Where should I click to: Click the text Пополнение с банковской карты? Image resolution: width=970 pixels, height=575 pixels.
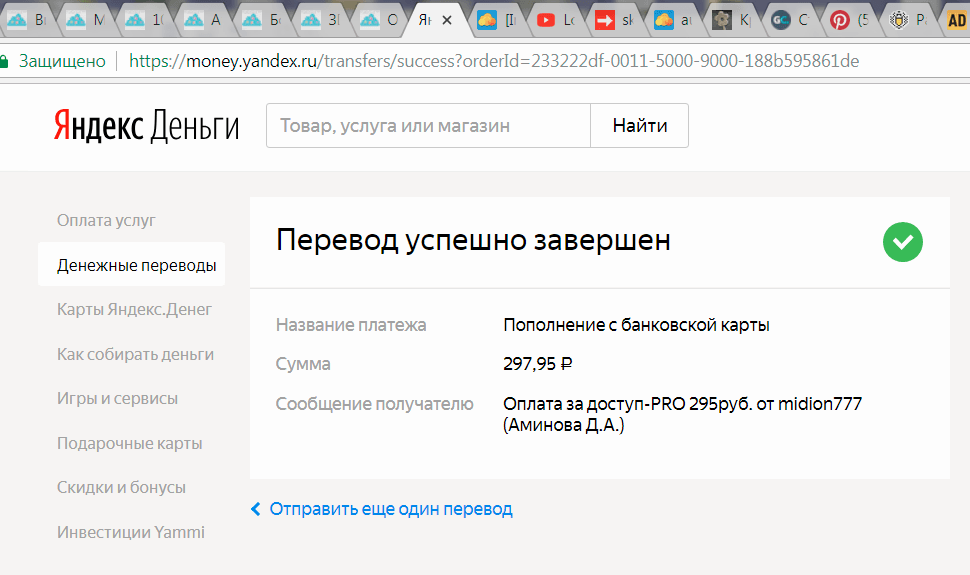click(637, 324)
